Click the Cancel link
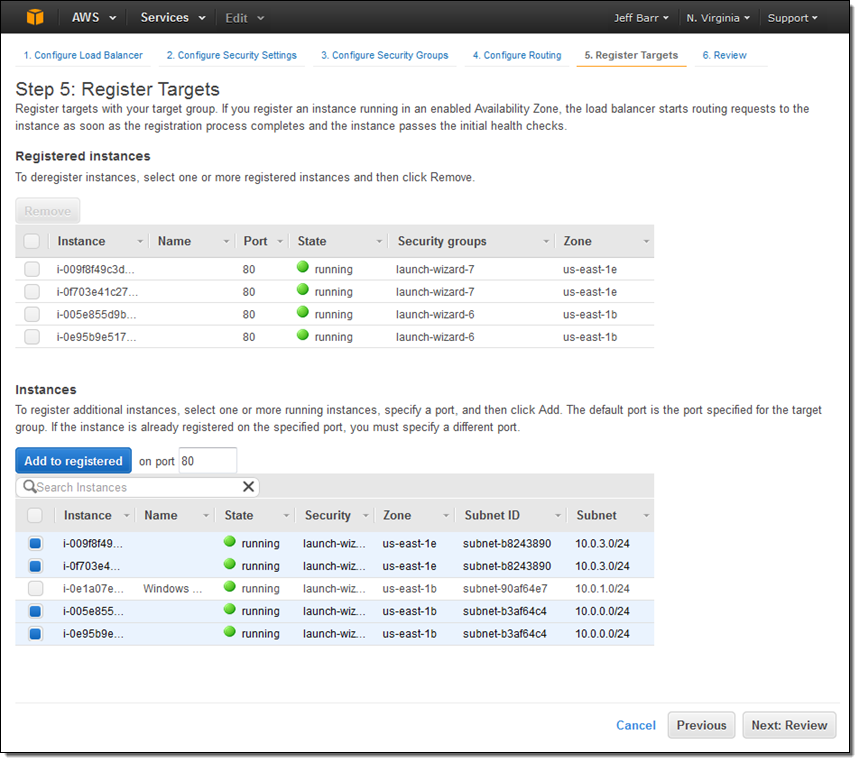860x763 pixels. click(635, 725)
